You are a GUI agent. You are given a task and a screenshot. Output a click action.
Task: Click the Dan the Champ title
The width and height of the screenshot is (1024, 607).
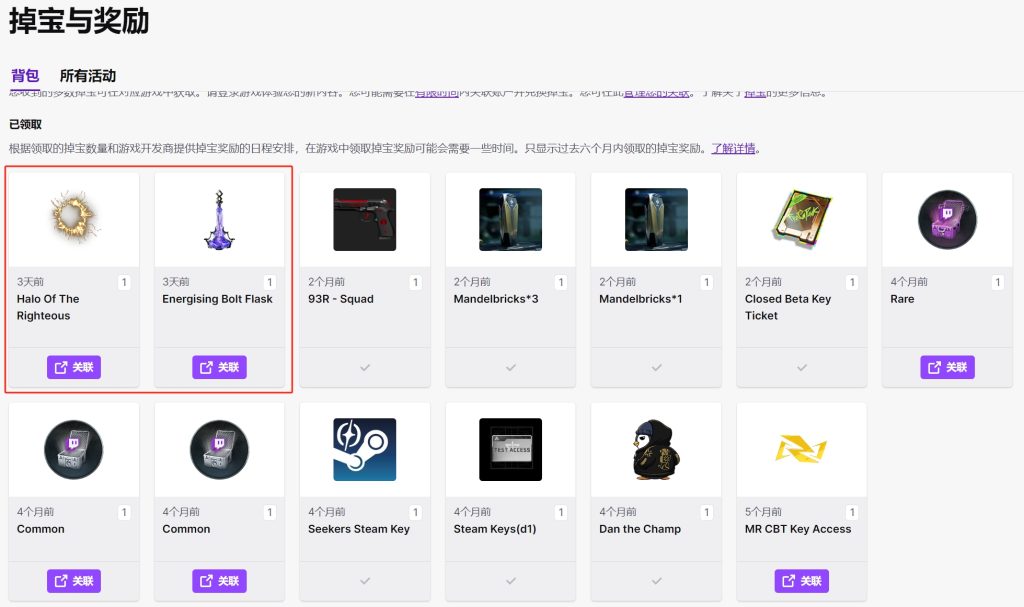(640, 529)
